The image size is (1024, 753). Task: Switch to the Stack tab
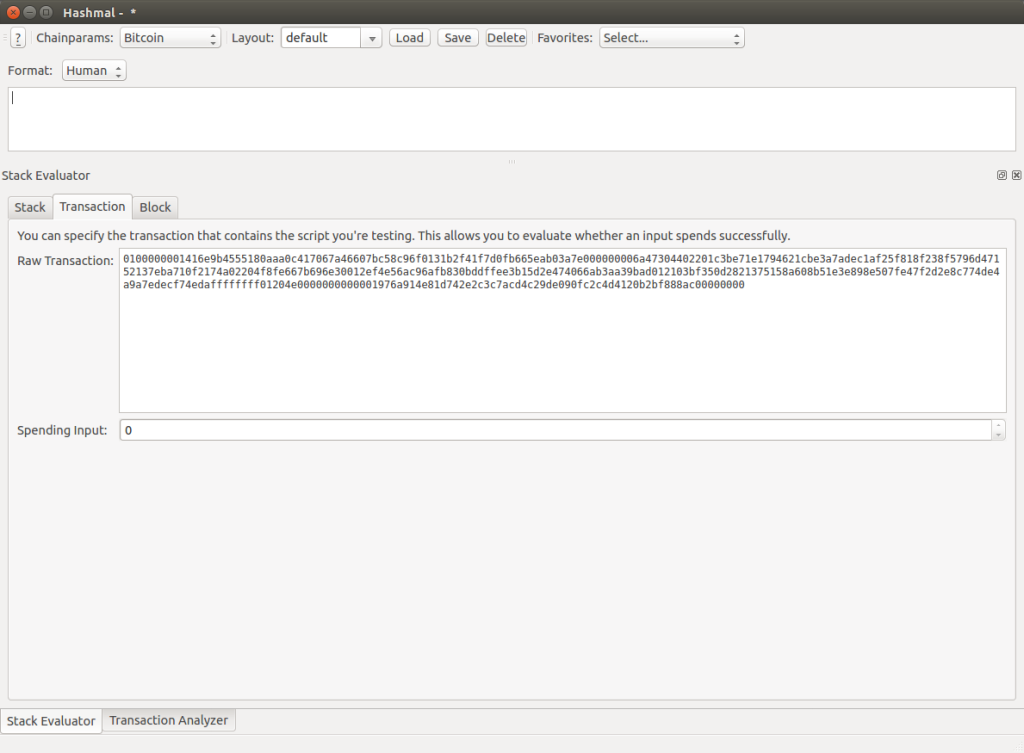30,207
